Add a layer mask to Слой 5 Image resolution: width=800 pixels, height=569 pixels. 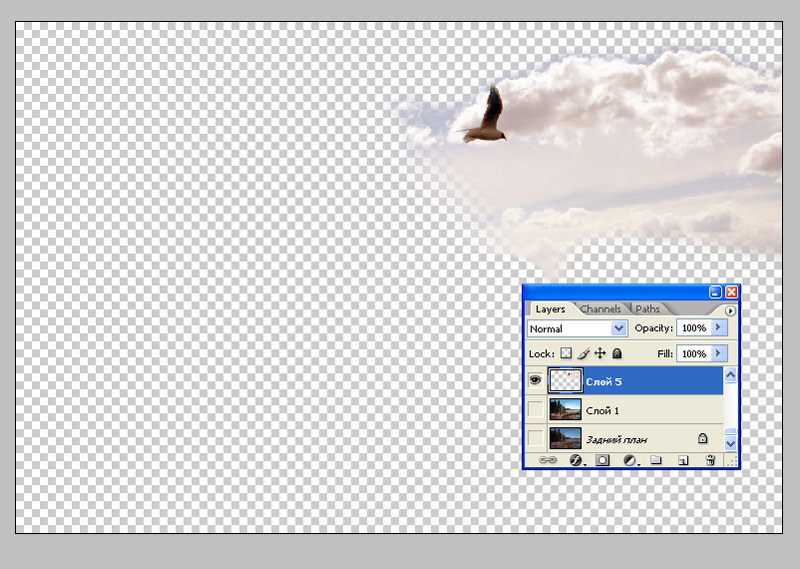point(603,460)
